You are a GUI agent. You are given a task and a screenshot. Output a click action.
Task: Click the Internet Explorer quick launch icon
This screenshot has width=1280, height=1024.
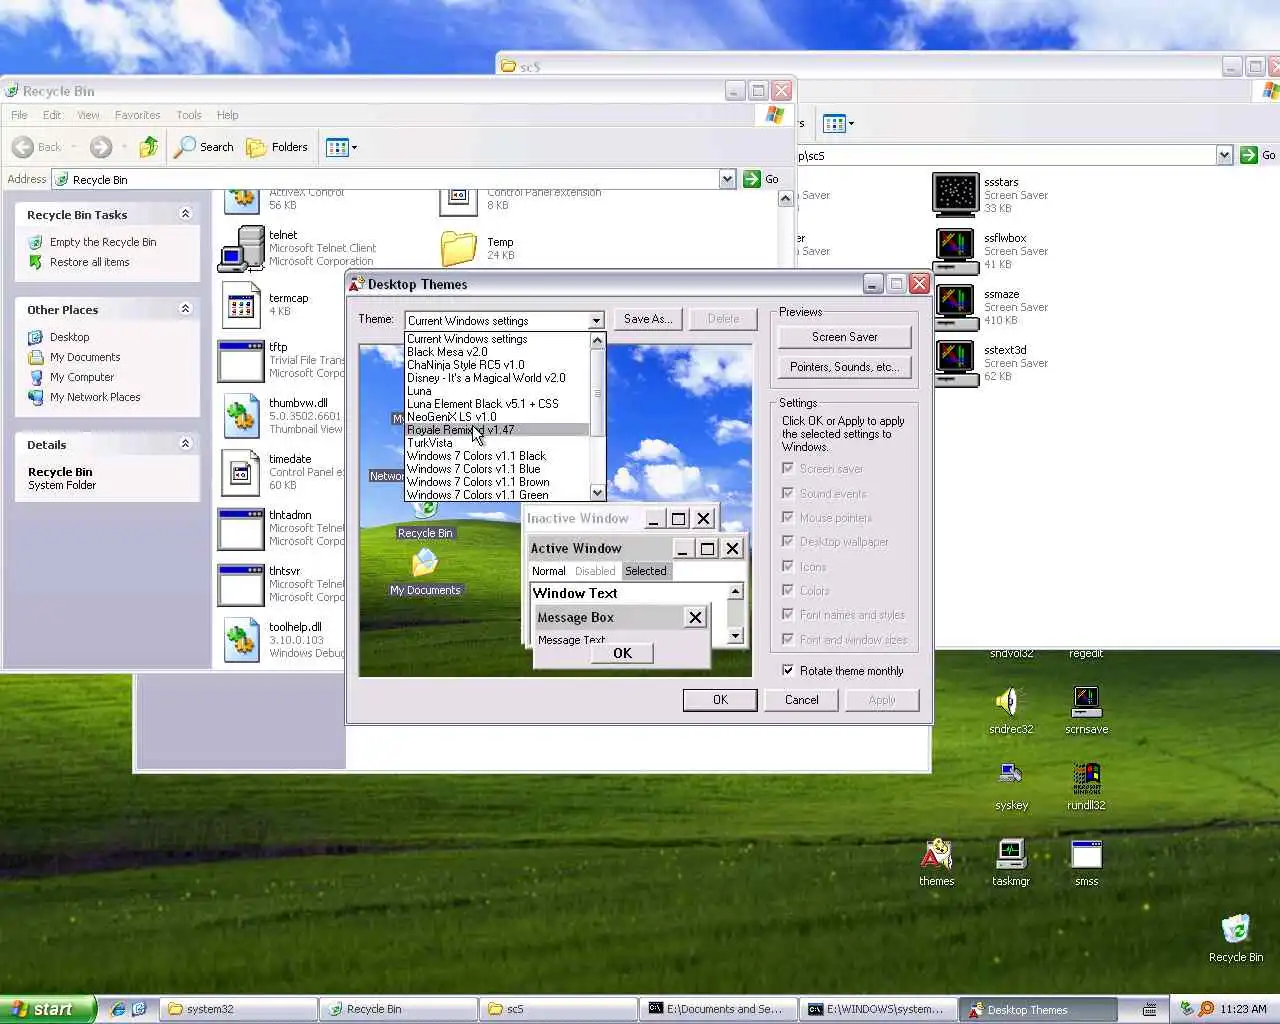pyautogui.click(x=118, y=1009)
